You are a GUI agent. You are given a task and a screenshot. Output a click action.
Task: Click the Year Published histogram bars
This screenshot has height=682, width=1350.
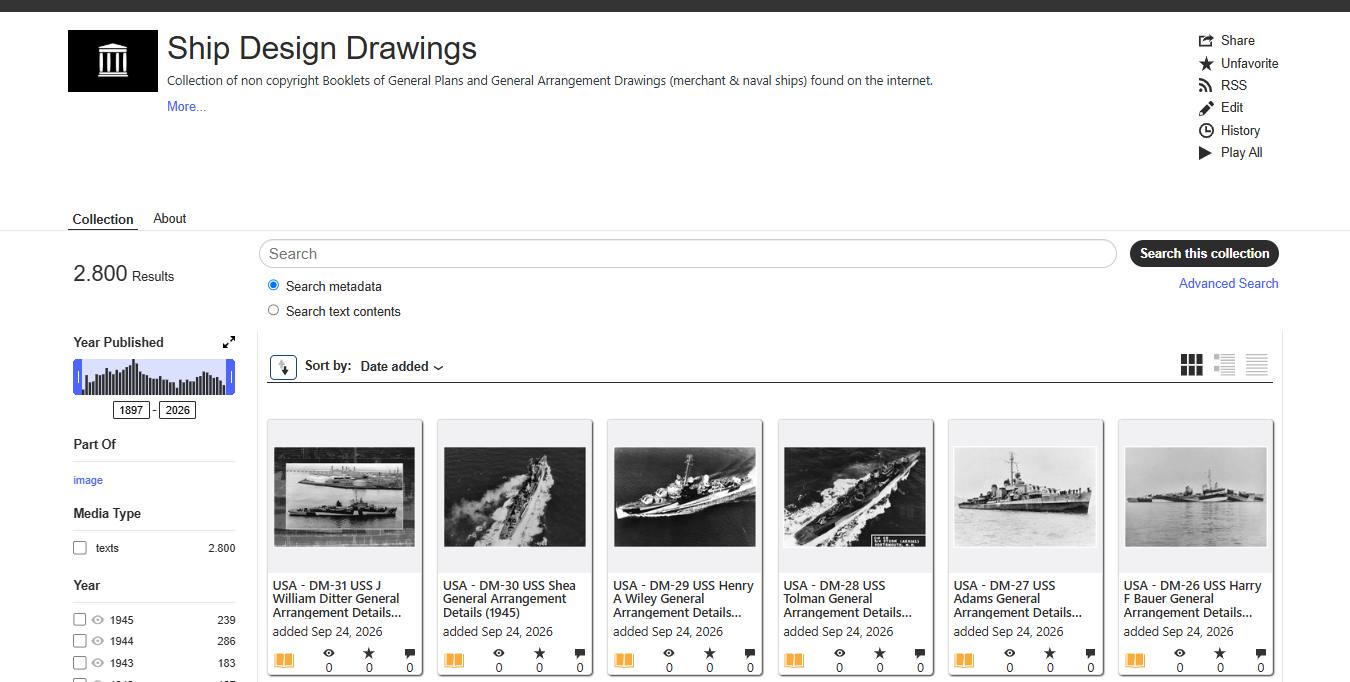tap(154, 377)
